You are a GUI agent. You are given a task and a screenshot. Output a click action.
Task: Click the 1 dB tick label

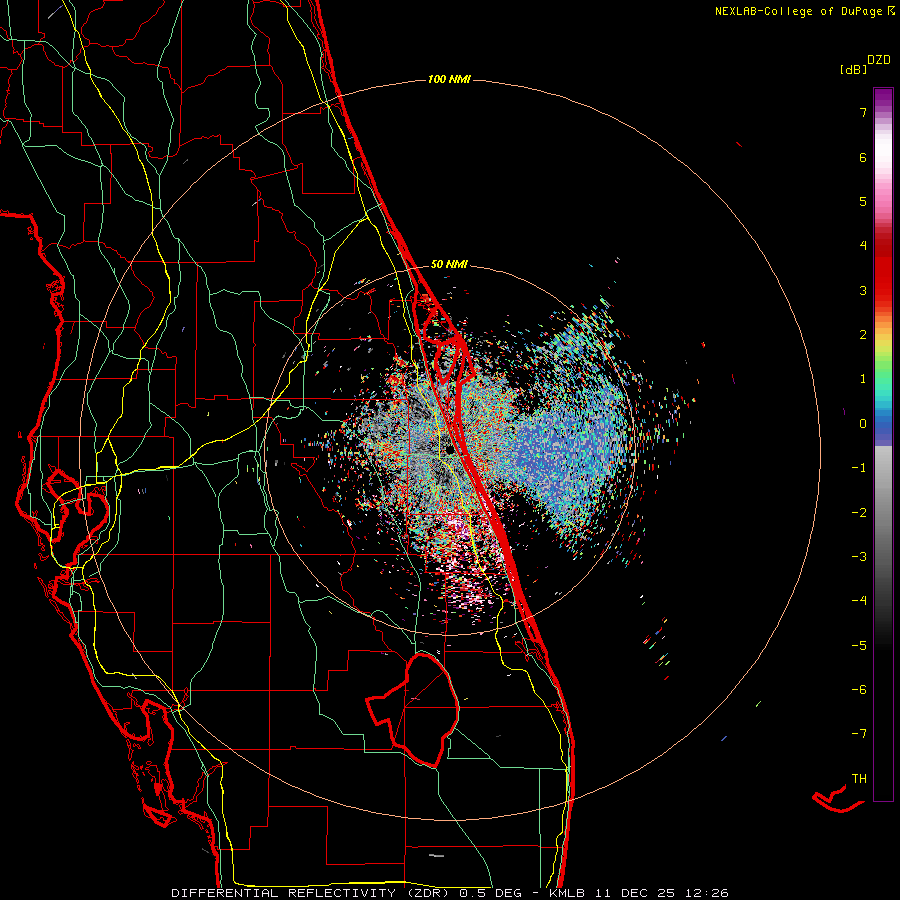pyautogui.click(x=863, y=379)
